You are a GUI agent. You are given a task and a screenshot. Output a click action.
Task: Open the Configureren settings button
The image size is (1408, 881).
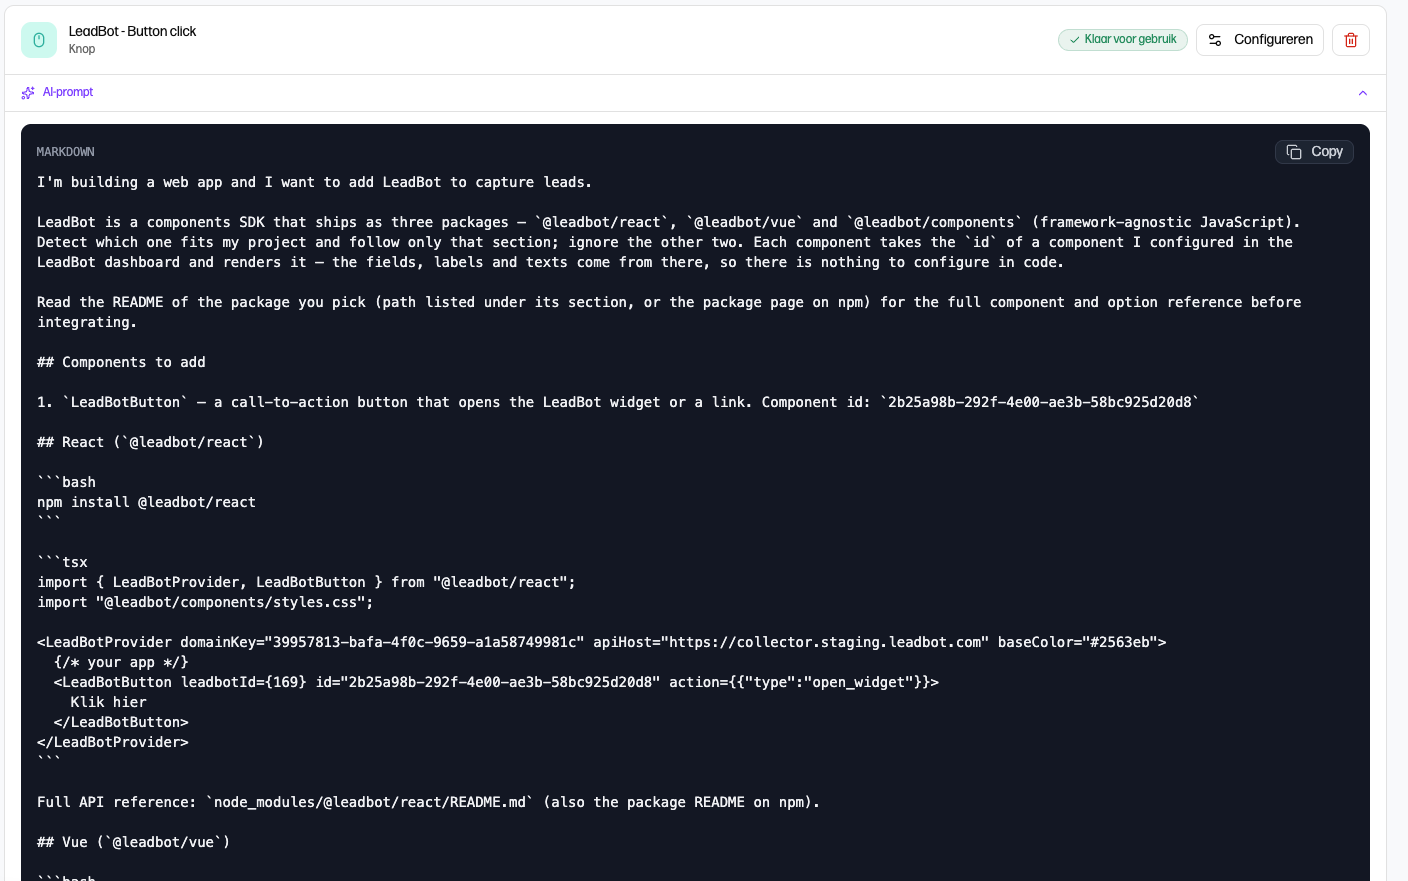tap(1260, 40)
